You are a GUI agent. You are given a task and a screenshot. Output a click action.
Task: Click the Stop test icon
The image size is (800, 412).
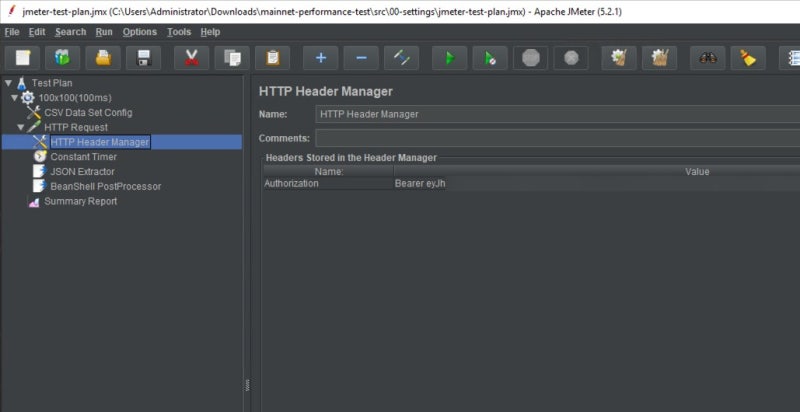(531, 58)
